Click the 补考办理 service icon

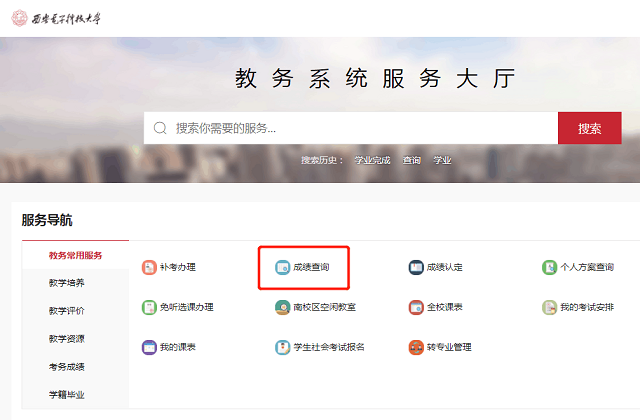tap(149, 267)
